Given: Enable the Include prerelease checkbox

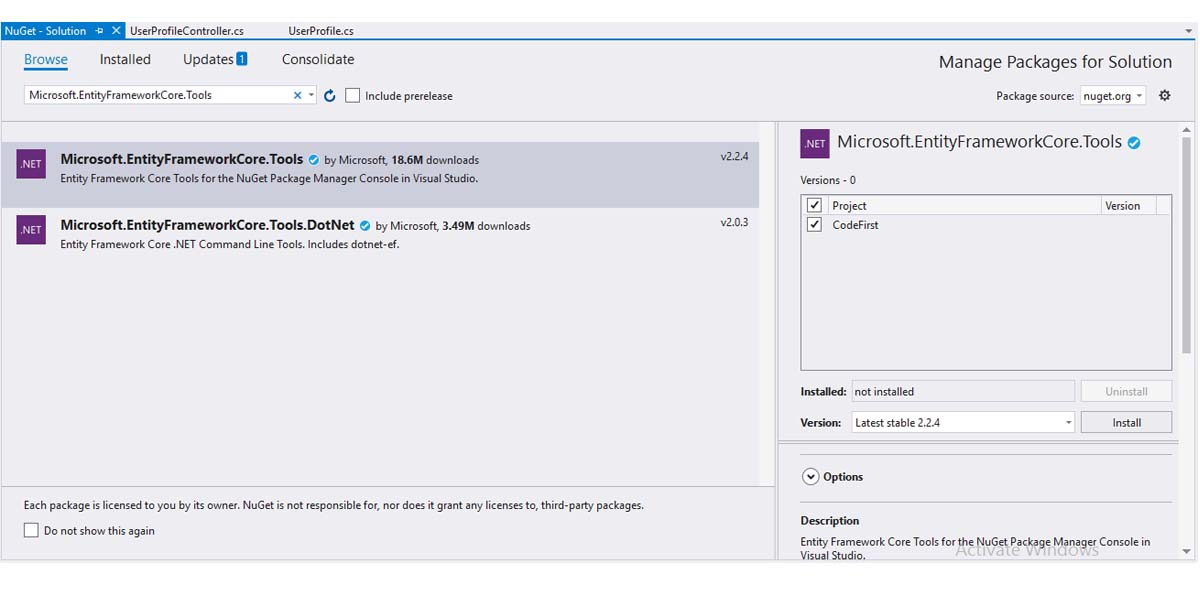Looking at the screenshot, I should tap(353, 96).
